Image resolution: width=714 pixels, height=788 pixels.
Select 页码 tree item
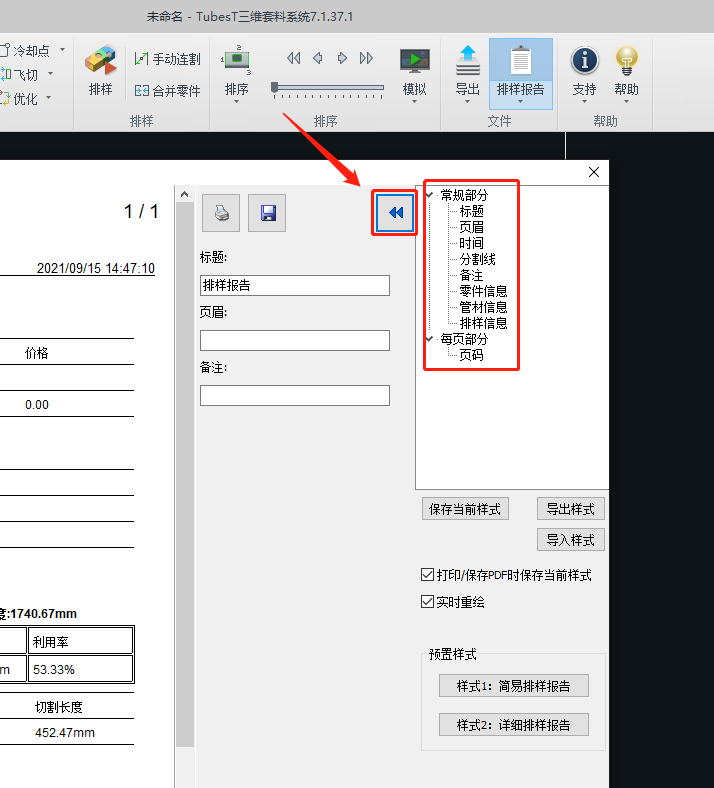[x=471, y=355]
